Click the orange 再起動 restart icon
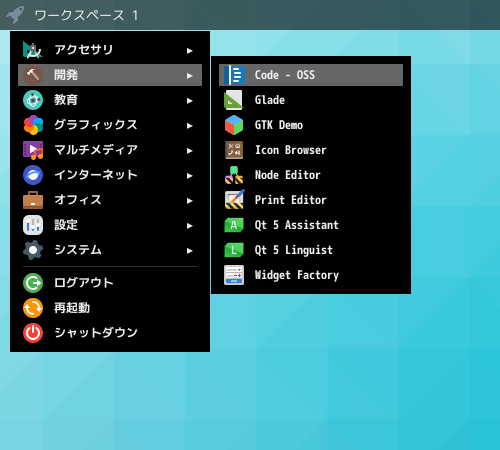The height and width of the screenshot is (450, 500). tap(33, 308)
